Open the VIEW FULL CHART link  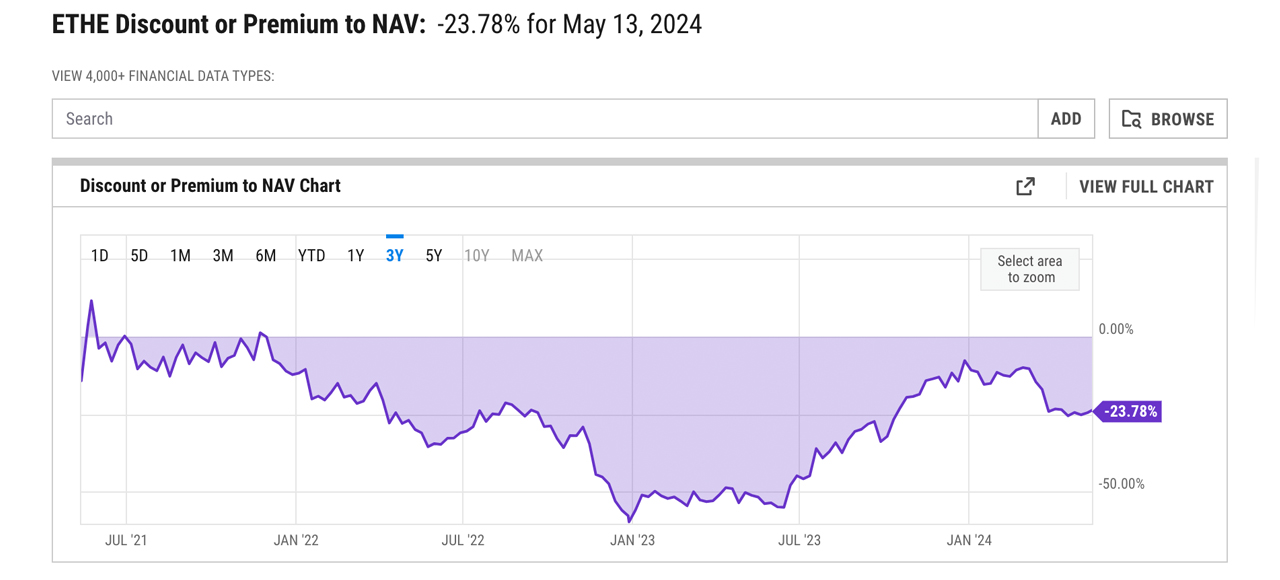click(1146, 187)
